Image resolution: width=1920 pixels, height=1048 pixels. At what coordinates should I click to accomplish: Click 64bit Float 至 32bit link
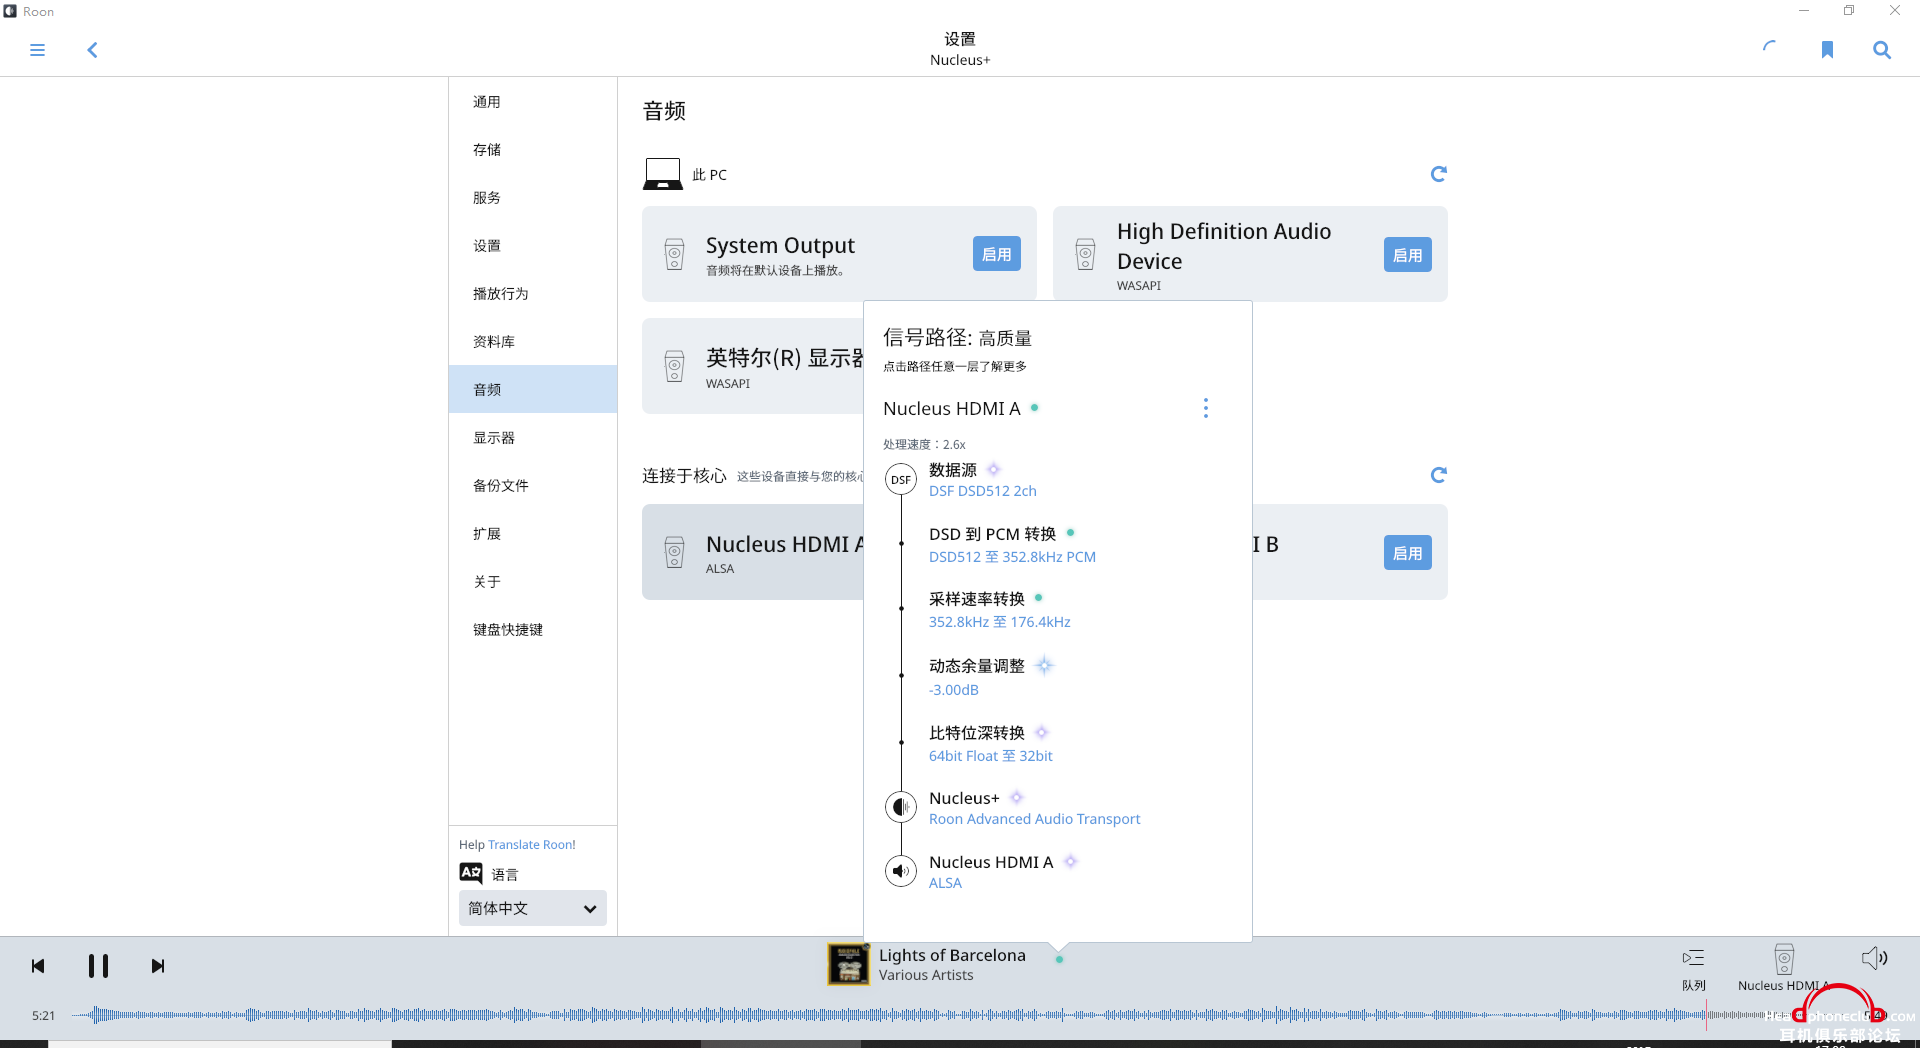[x=991, y=756]
